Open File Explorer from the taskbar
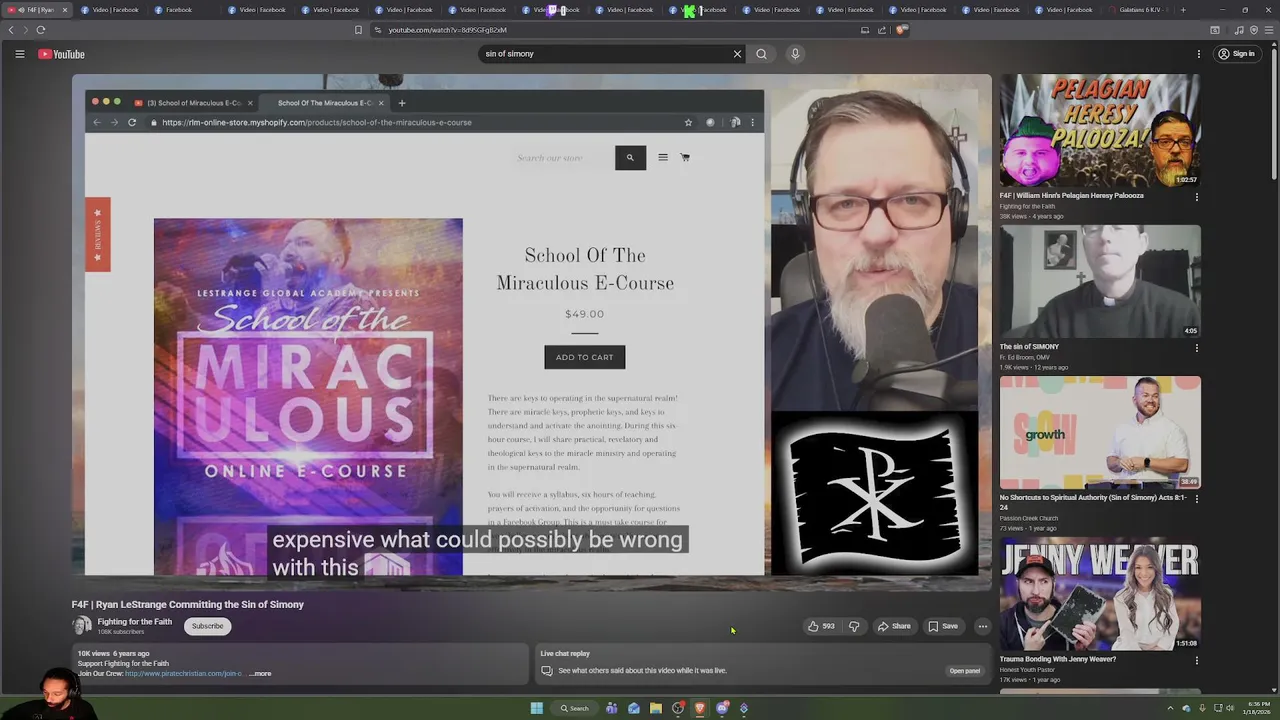Image resolution: width=1280 pixels, height=720 pixels. pyautogui.click(x=656, y=708)
